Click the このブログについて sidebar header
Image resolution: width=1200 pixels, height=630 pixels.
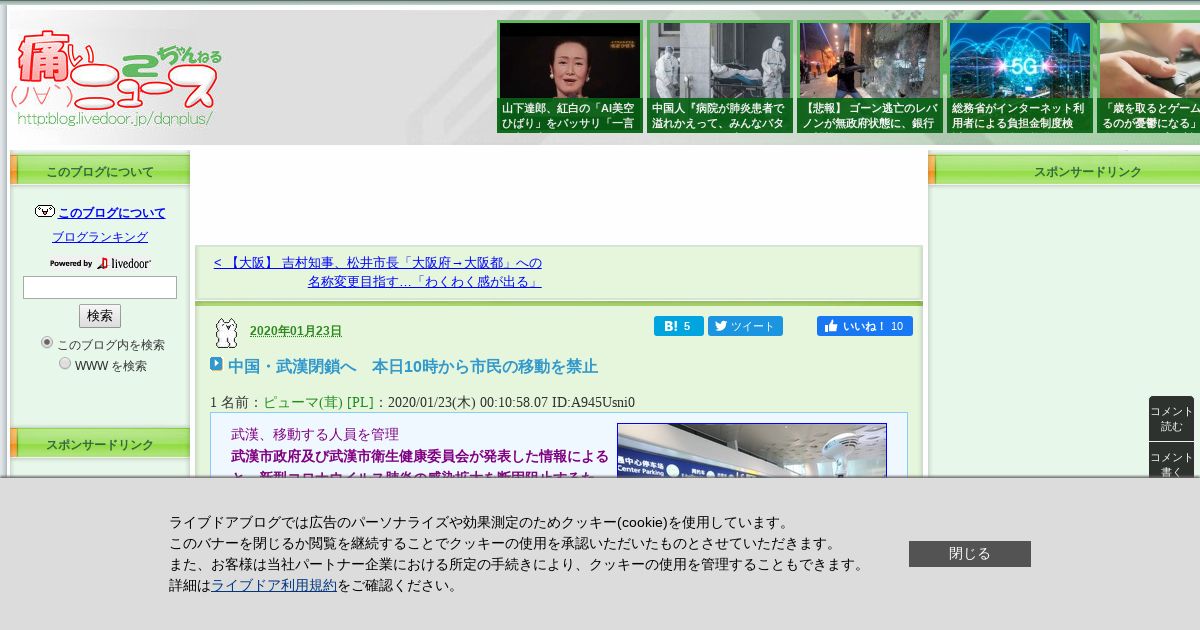(x=100, y=171)
